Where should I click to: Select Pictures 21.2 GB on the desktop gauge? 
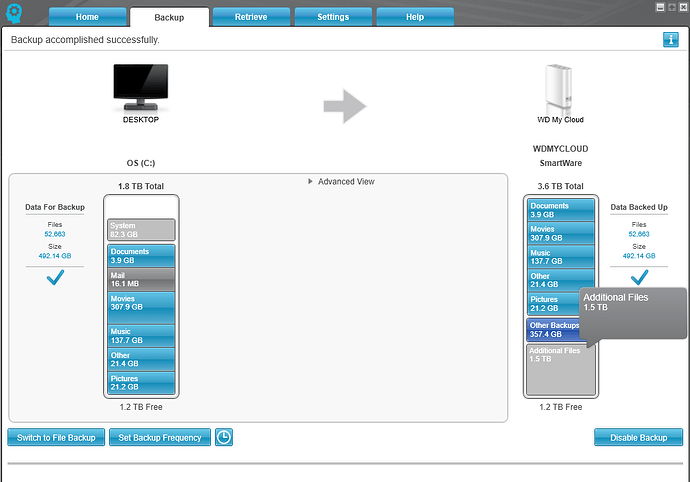[141, 383]
